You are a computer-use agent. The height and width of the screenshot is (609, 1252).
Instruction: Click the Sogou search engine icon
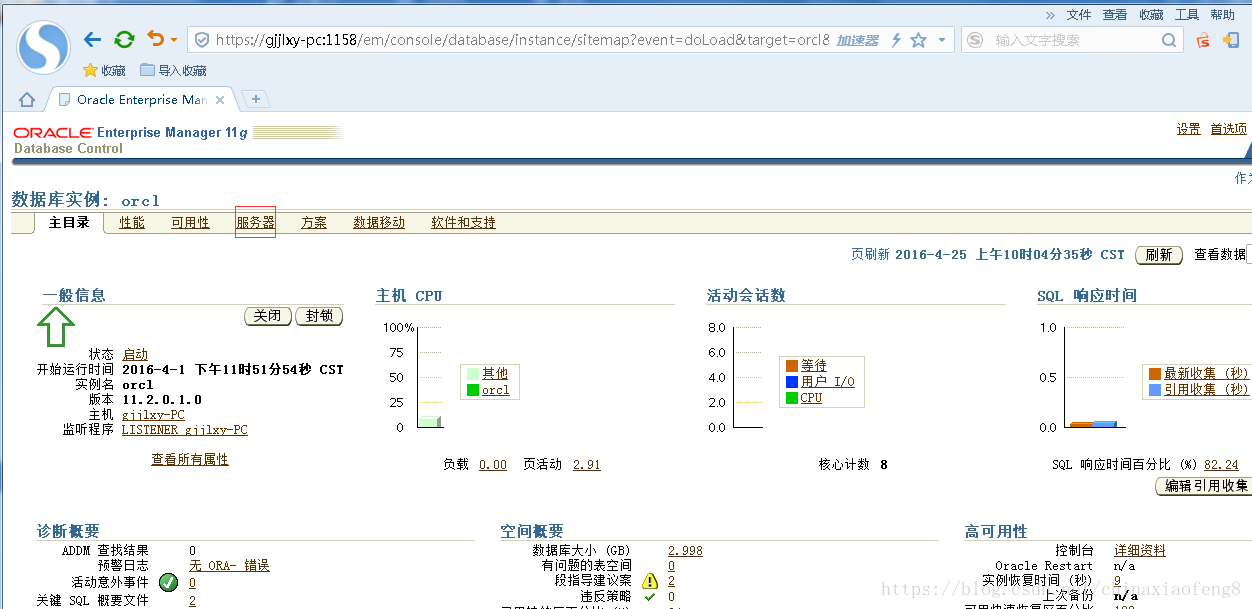975,40
